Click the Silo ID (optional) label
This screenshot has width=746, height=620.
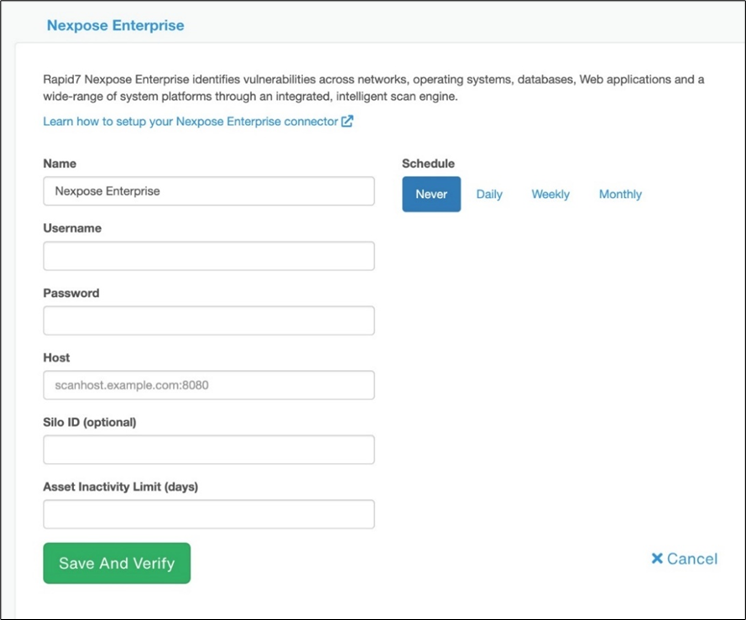pos(90,423)
